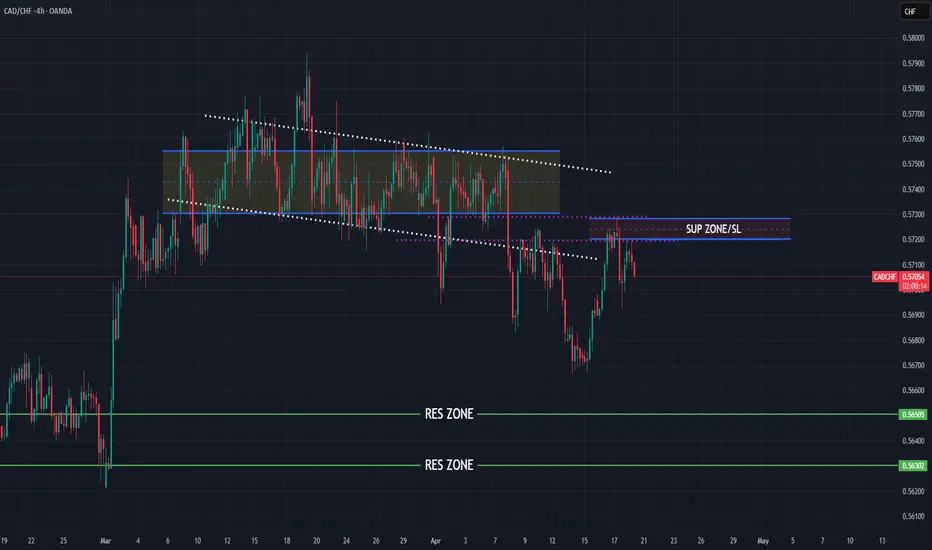Click the 0.57100 price axis label
Screen dimensions: 932x550
pyautogui.click(x=913, y=265)
